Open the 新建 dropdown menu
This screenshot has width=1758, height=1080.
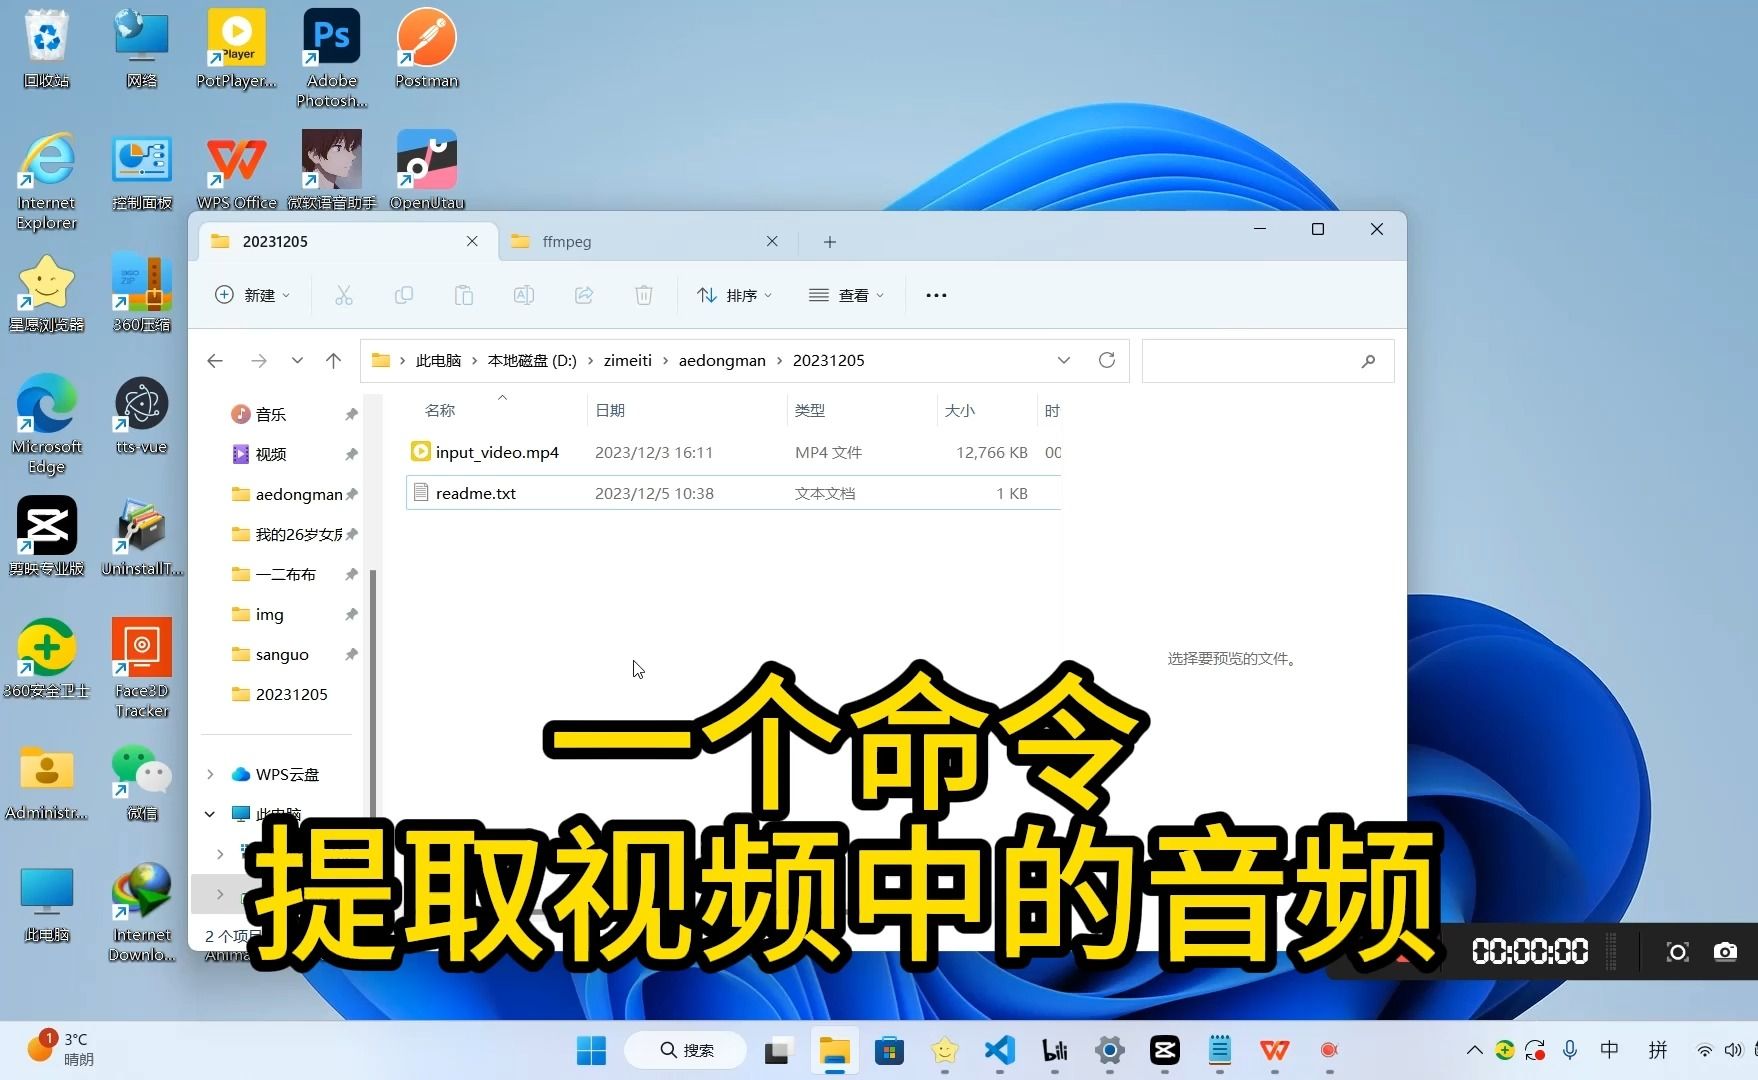pos(252,295)
